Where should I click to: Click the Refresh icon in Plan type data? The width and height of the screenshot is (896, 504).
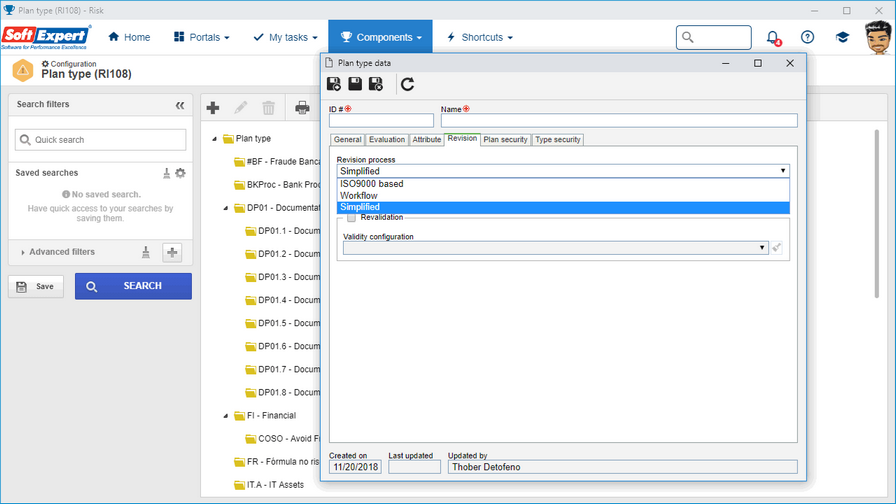tap(407, 85)
